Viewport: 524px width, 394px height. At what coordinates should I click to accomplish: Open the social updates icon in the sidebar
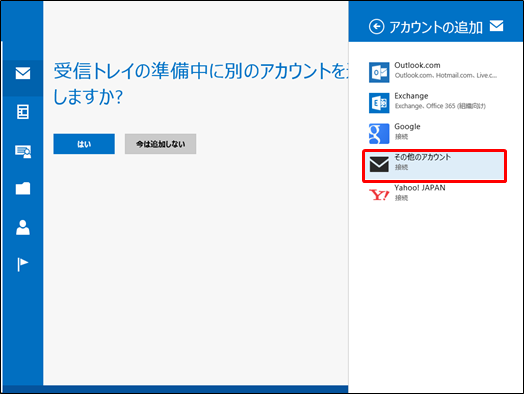(x=23, y=151)
